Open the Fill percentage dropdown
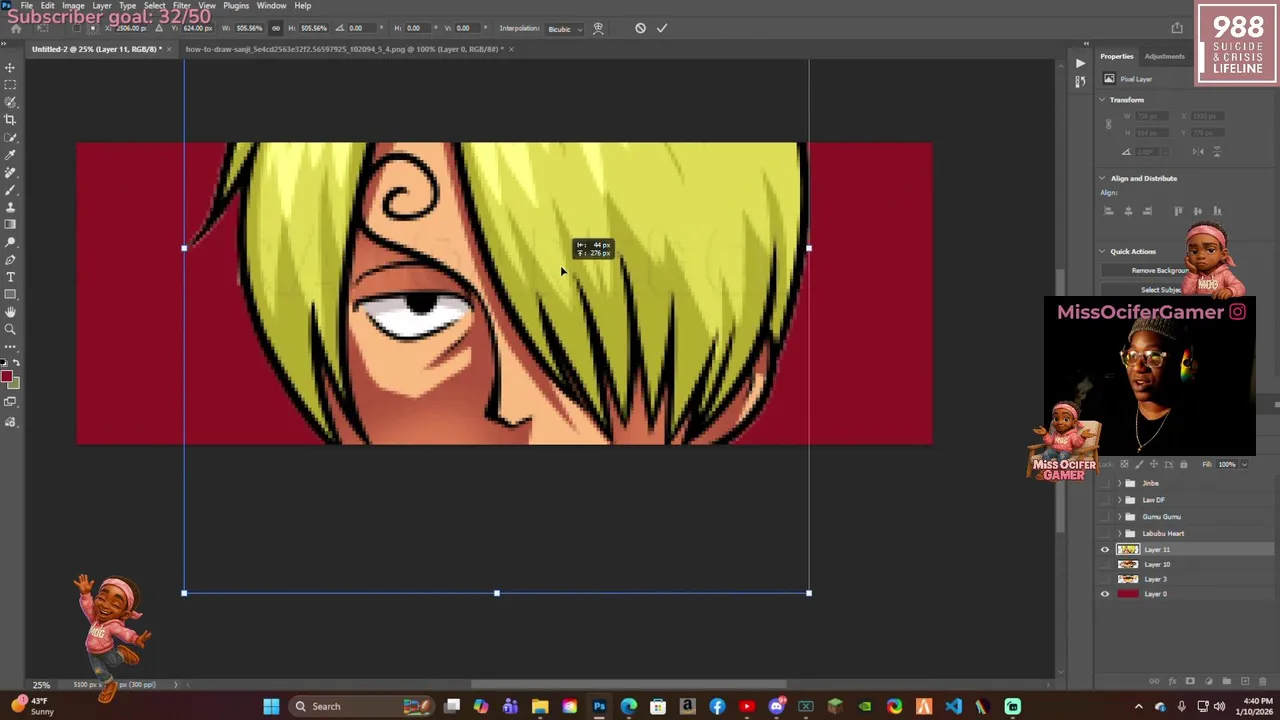 1244,464
